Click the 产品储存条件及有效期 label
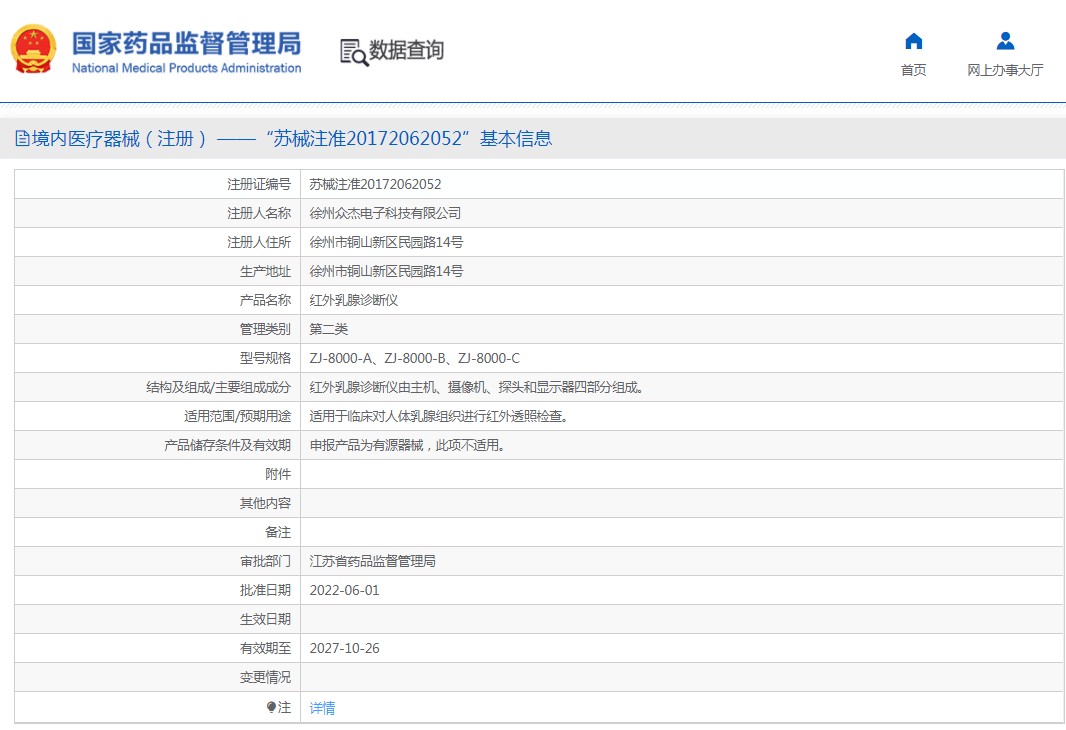Image resolution: width=1066 pixels, height=730 pixels. point(227,445)
